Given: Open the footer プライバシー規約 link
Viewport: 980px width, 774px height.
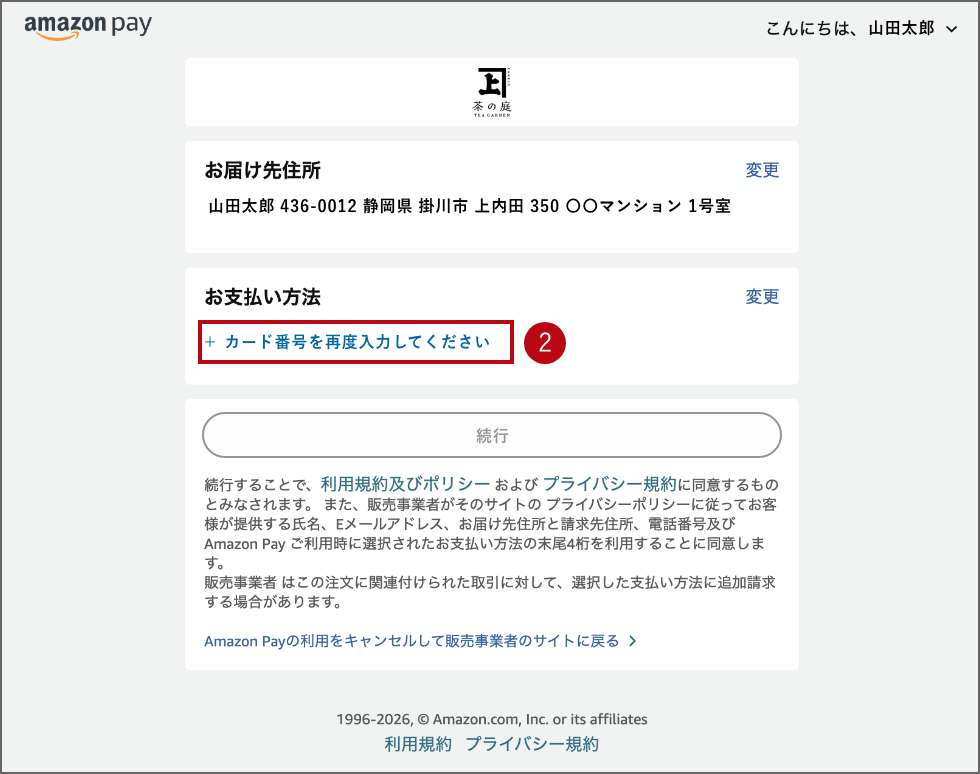Looking at the screenshot, I should pyautogui.click(x=532, y=744).
